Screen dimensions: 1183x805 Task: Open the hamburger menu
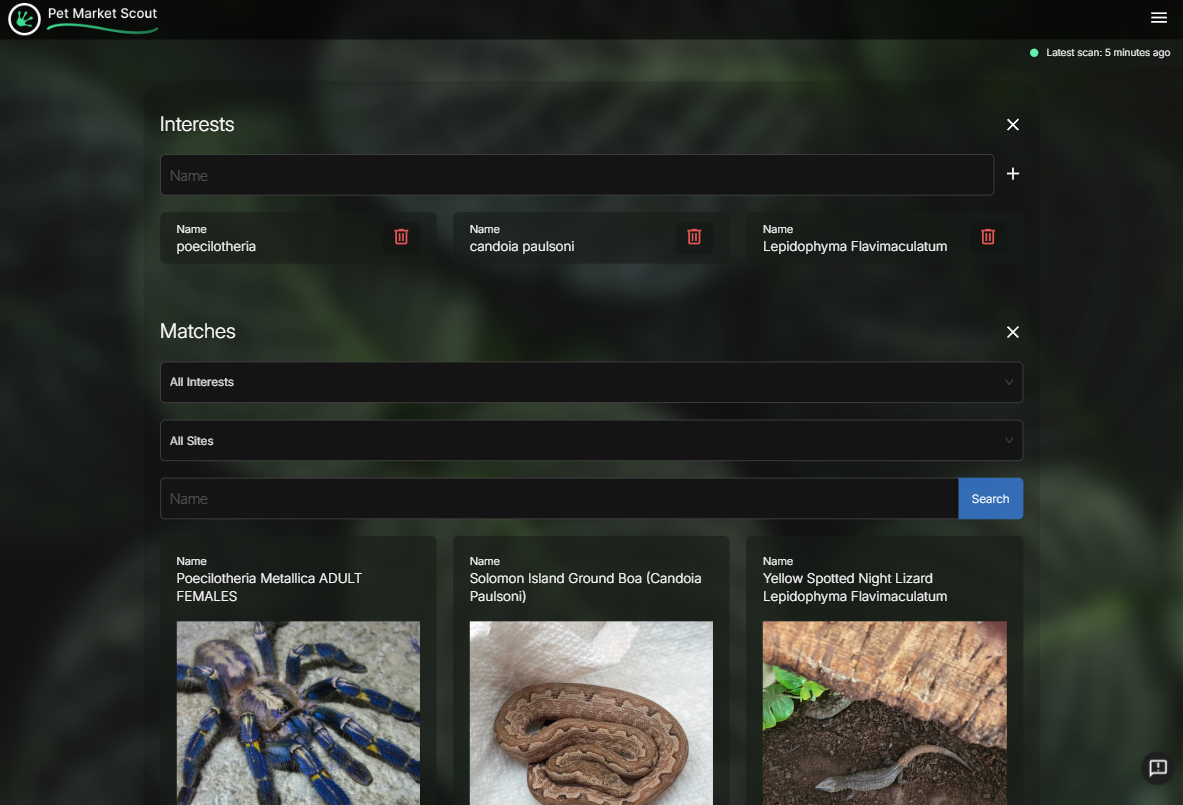[x=1159, y=18]
